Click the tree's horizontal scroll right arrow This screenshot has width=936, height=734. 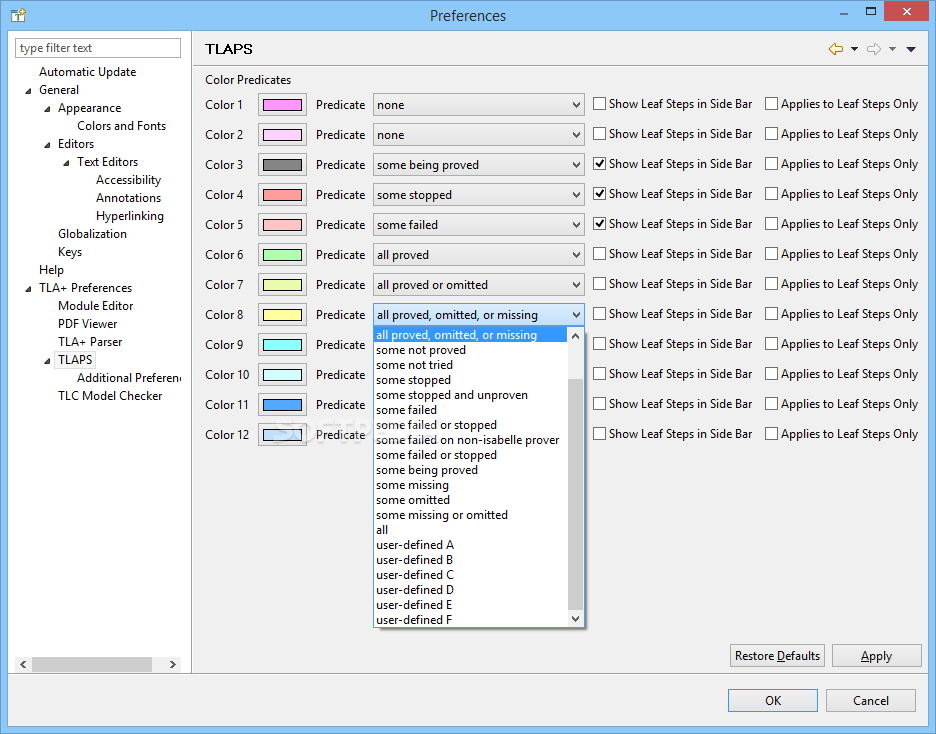[173, 665]
